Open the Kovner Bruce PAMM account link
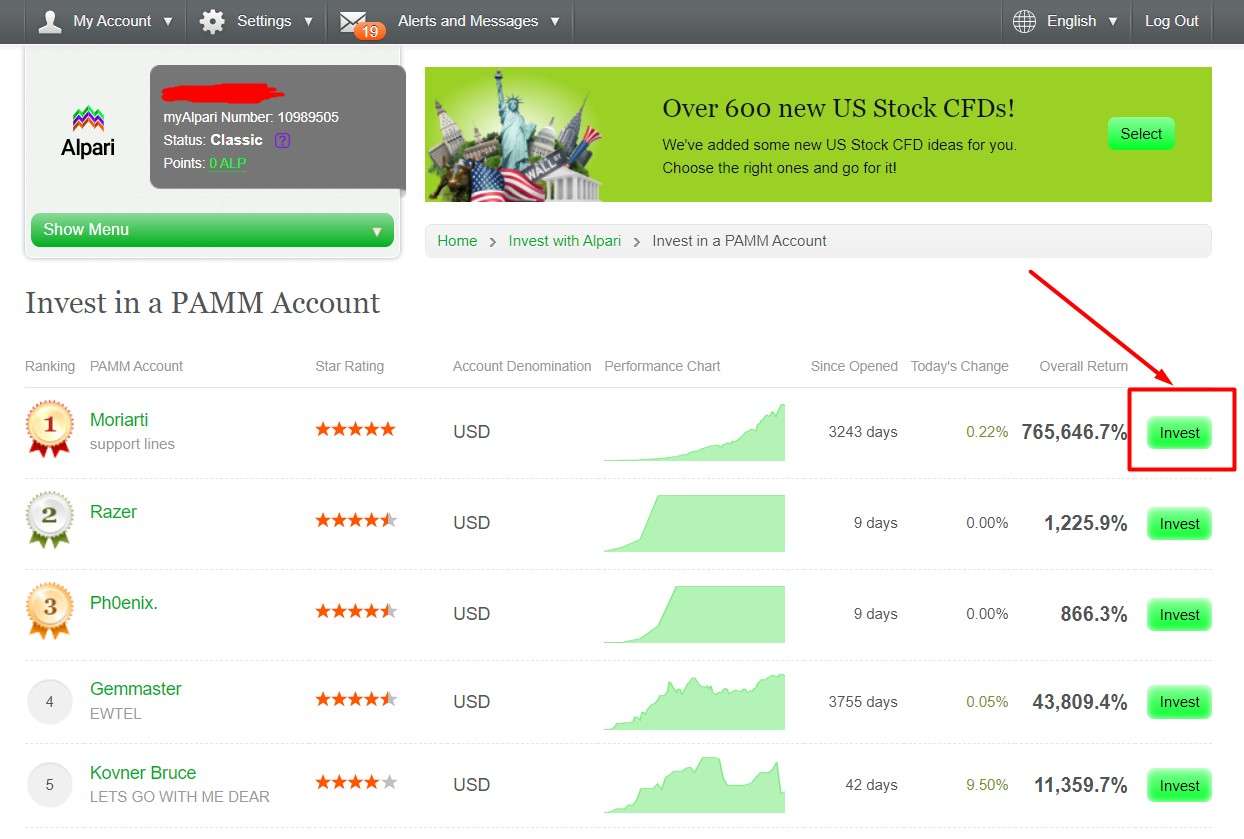This screenshot has height=839, width=1244. coord(143,773)
